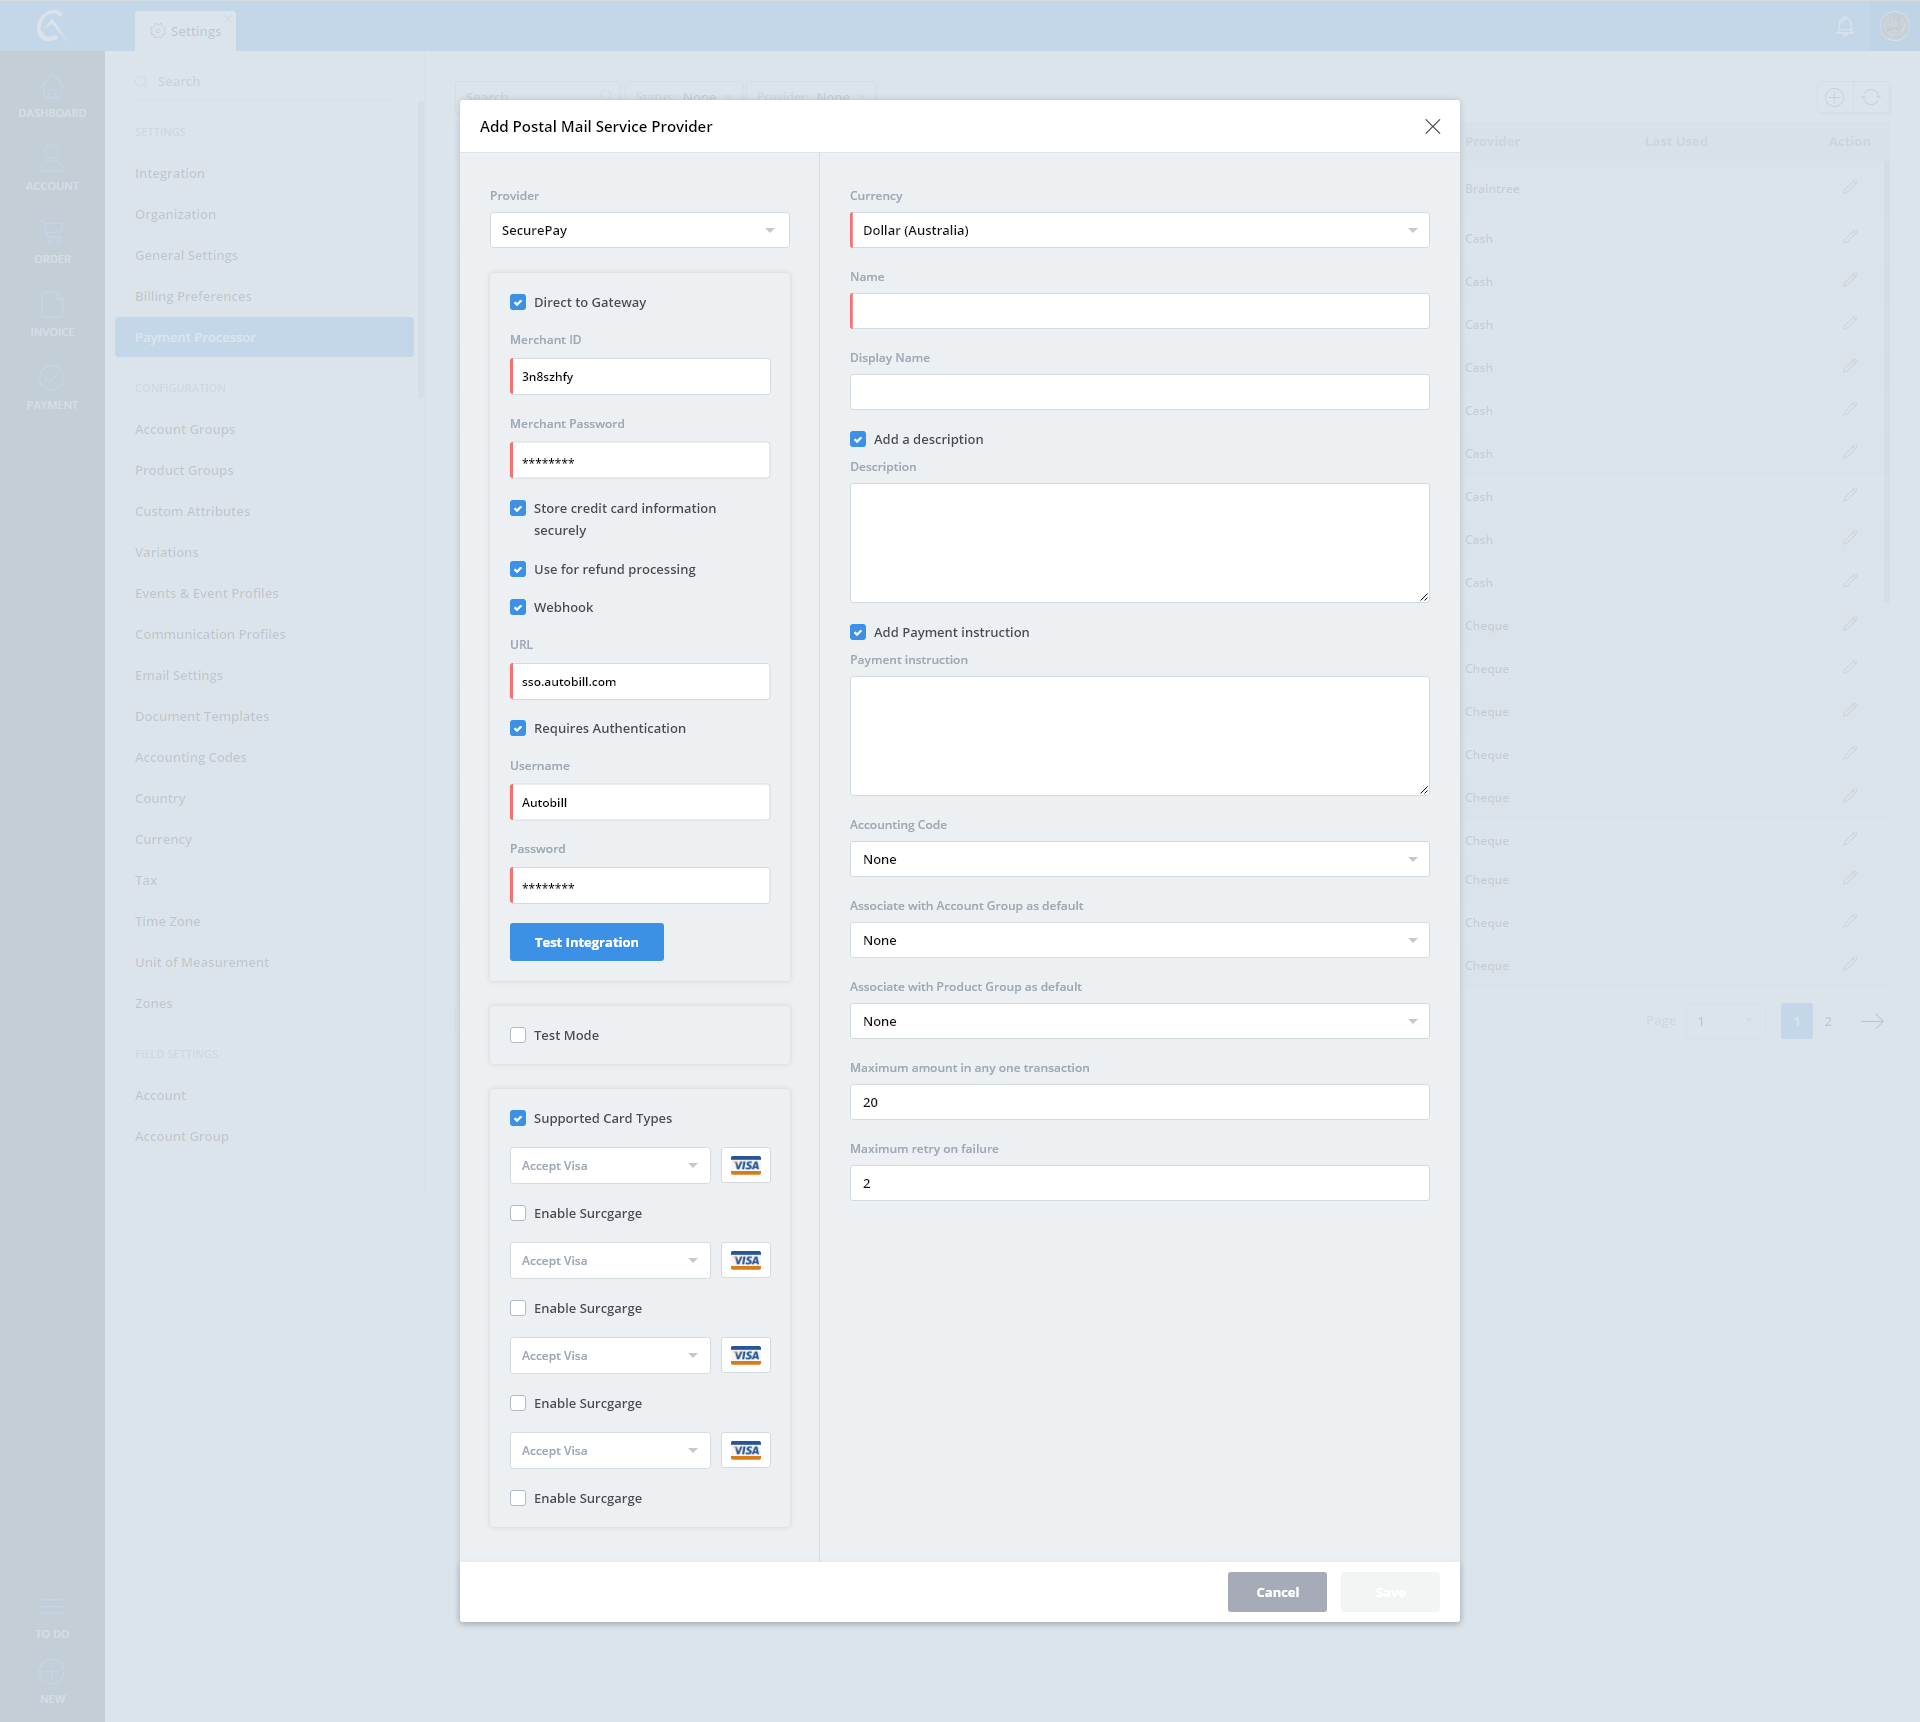Open the Accounting Code dropdown
Screen dimensions: 1920x1722
click(x=1139, y=859)
